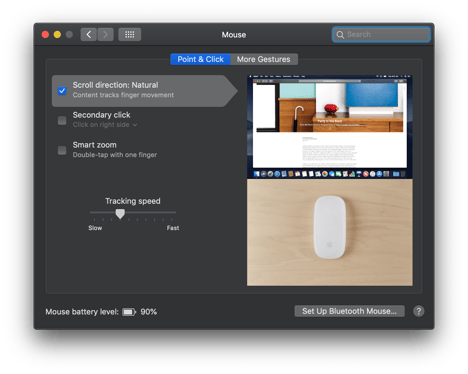The height and width of the screenshot is (374, 468).
Task: Click the Magic Mouse preview image
Action: (330, 232)
